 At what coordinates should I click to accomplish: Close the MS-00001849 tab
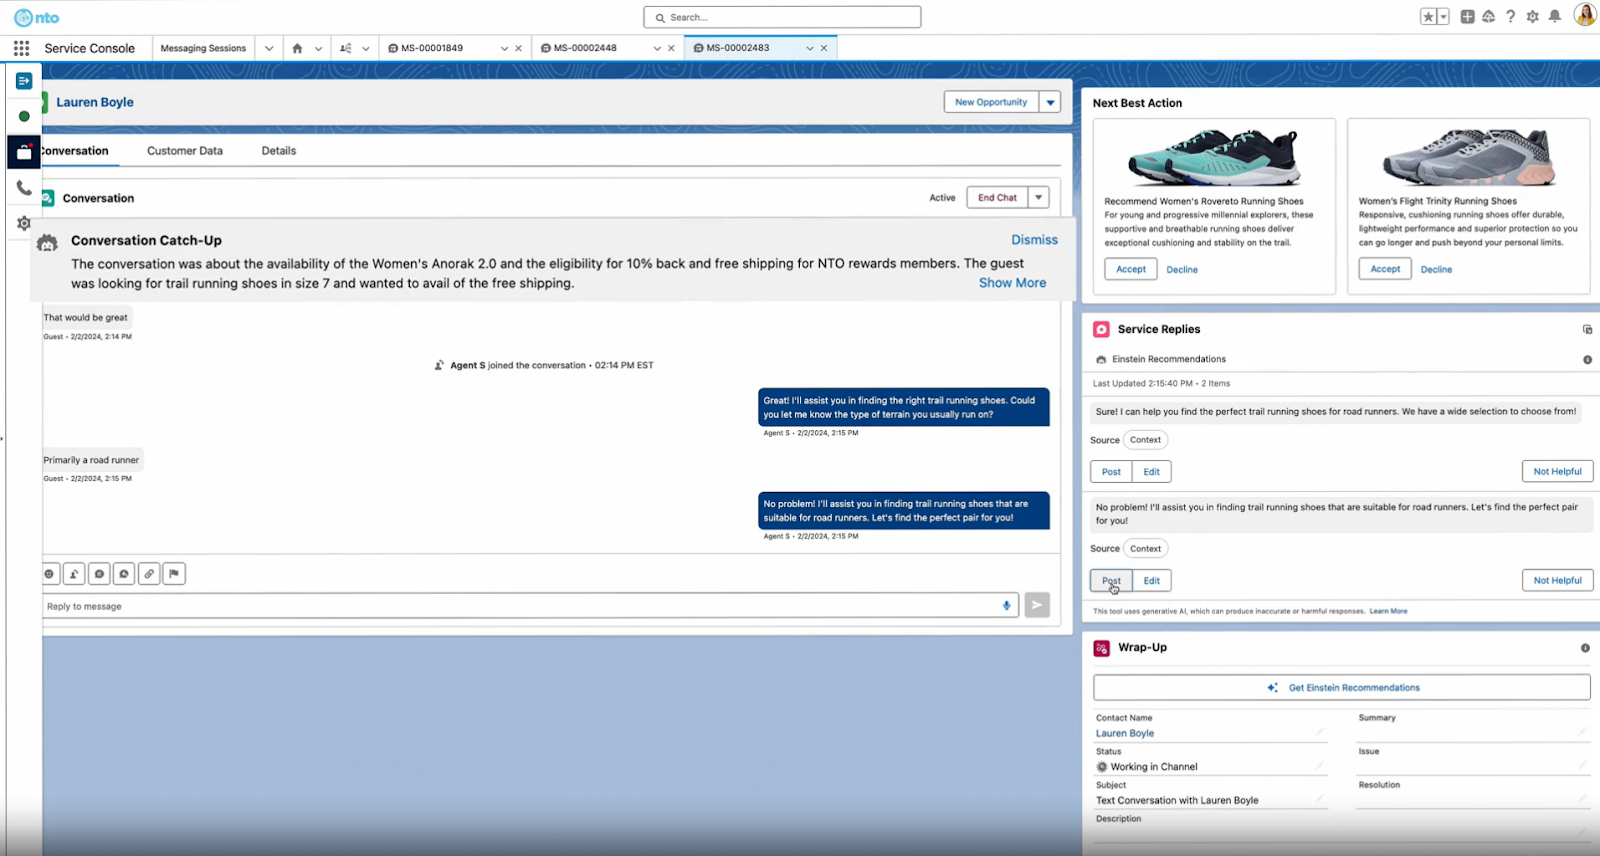[x=518, y=48]
